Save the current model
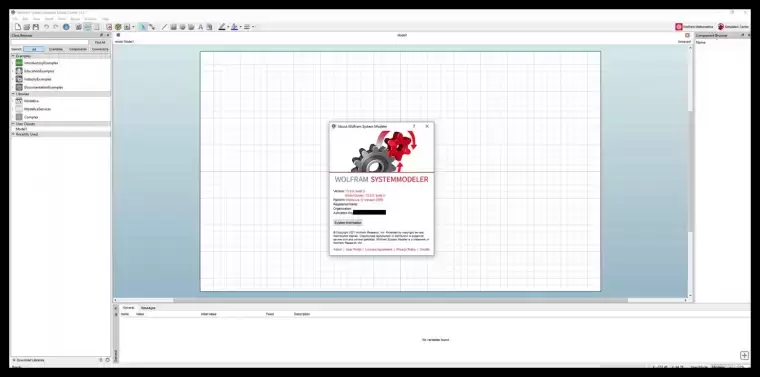 point(35,27)
